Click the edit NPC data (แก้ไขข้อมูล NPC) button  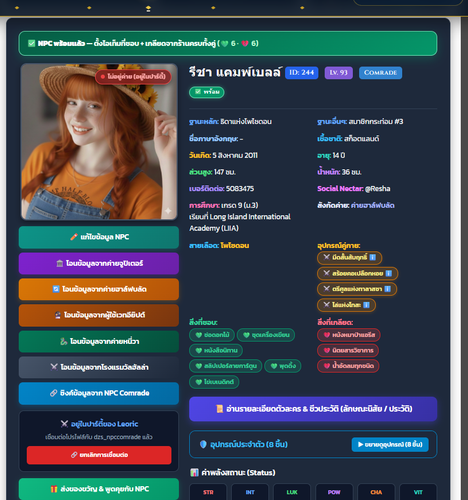(x=99, y=237)
